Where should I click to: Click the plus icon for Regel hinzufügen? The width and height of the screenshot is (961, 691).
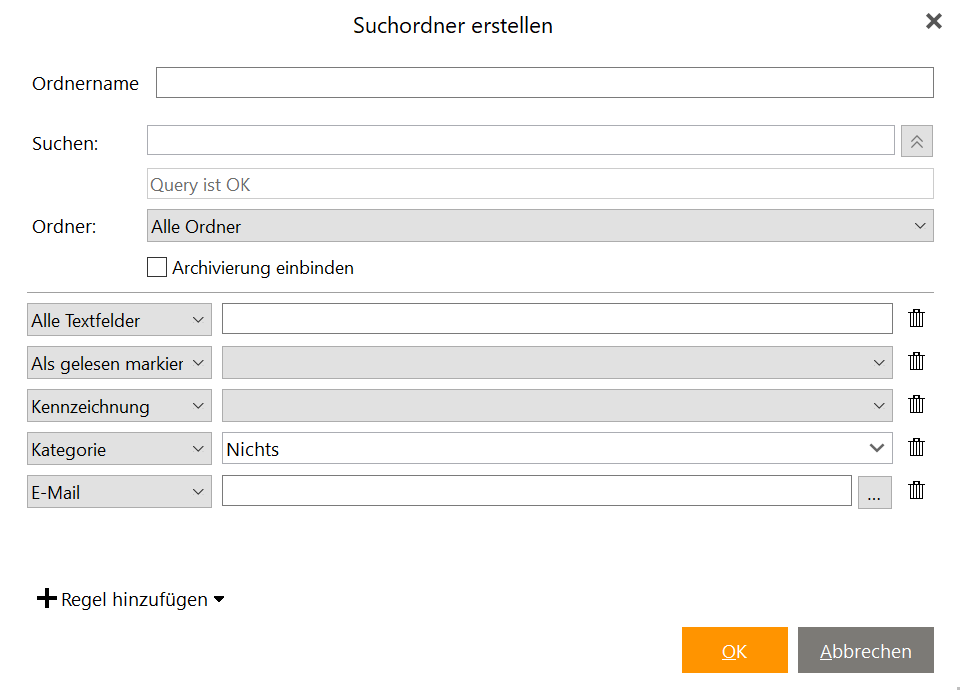[47, 598]
